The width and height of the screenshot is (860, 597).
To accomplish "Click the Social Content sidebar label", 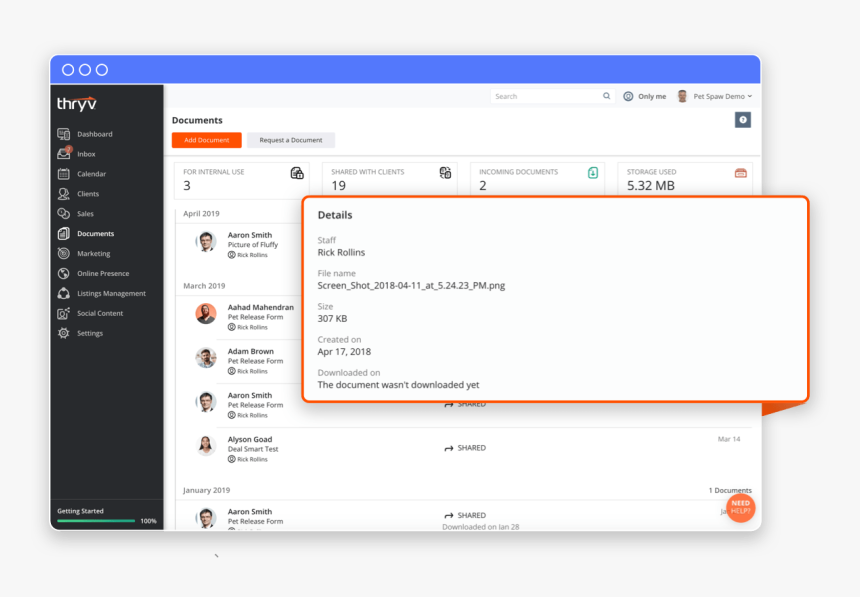I will (x=100, y=313).
